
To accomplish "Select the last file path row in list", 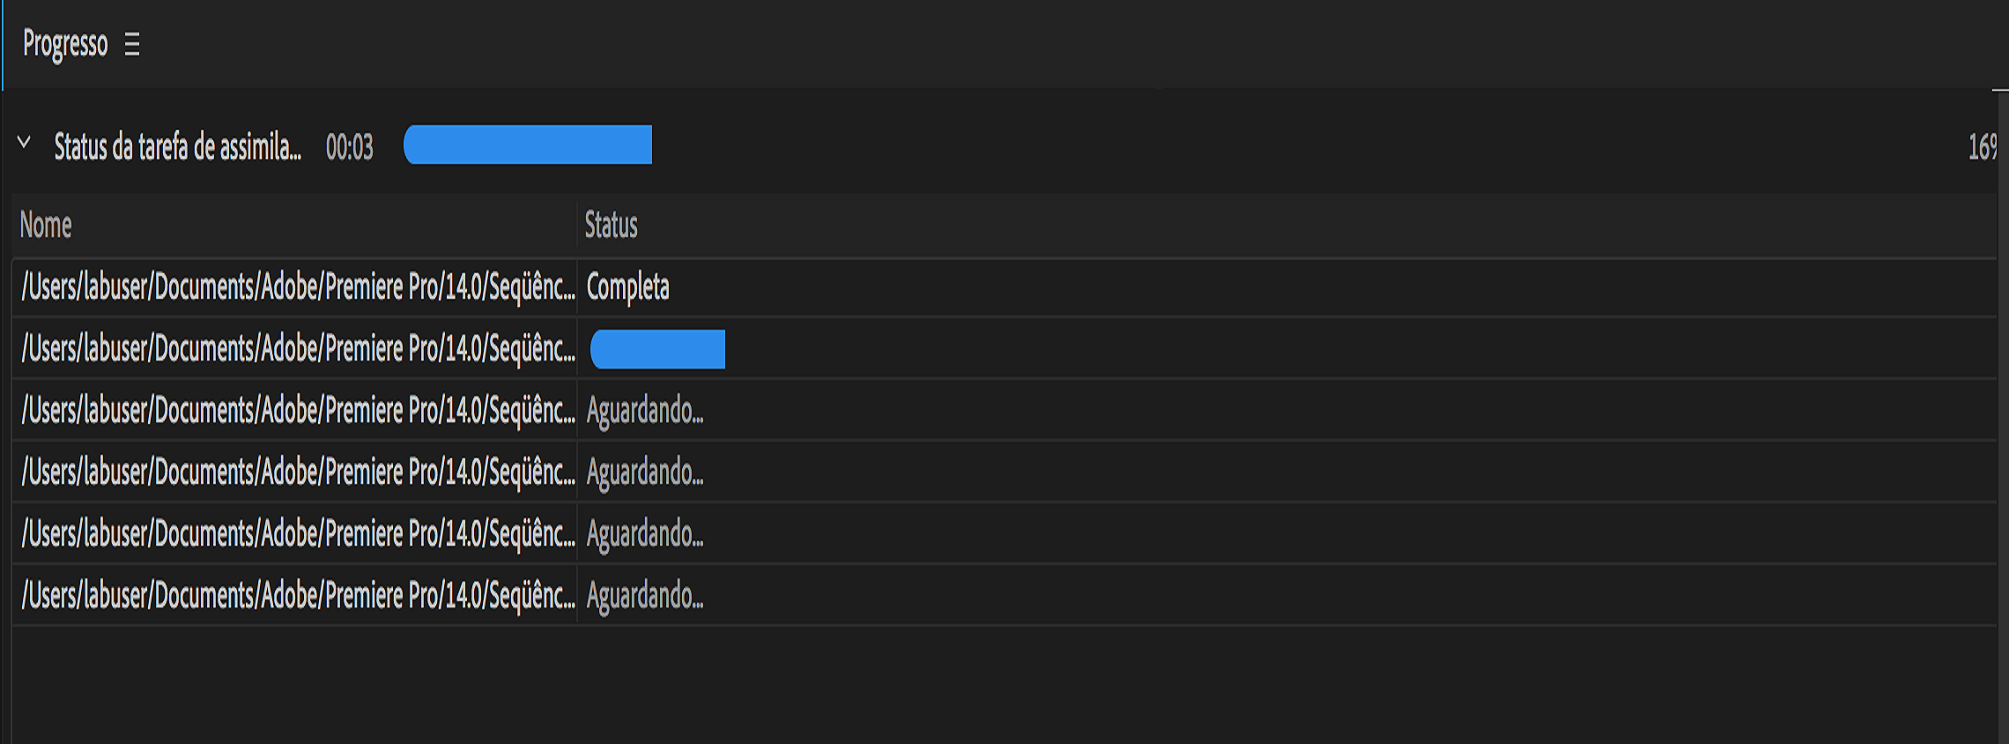I will (297, 596).
